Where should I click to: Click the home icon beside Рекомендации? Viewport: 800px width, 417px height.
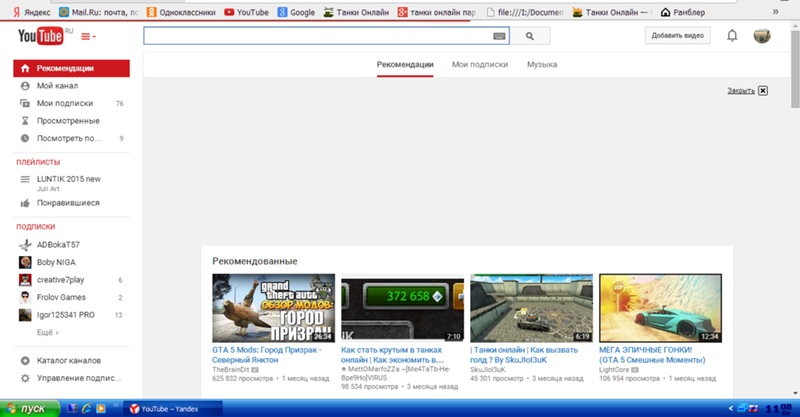[x=25, y=68]
